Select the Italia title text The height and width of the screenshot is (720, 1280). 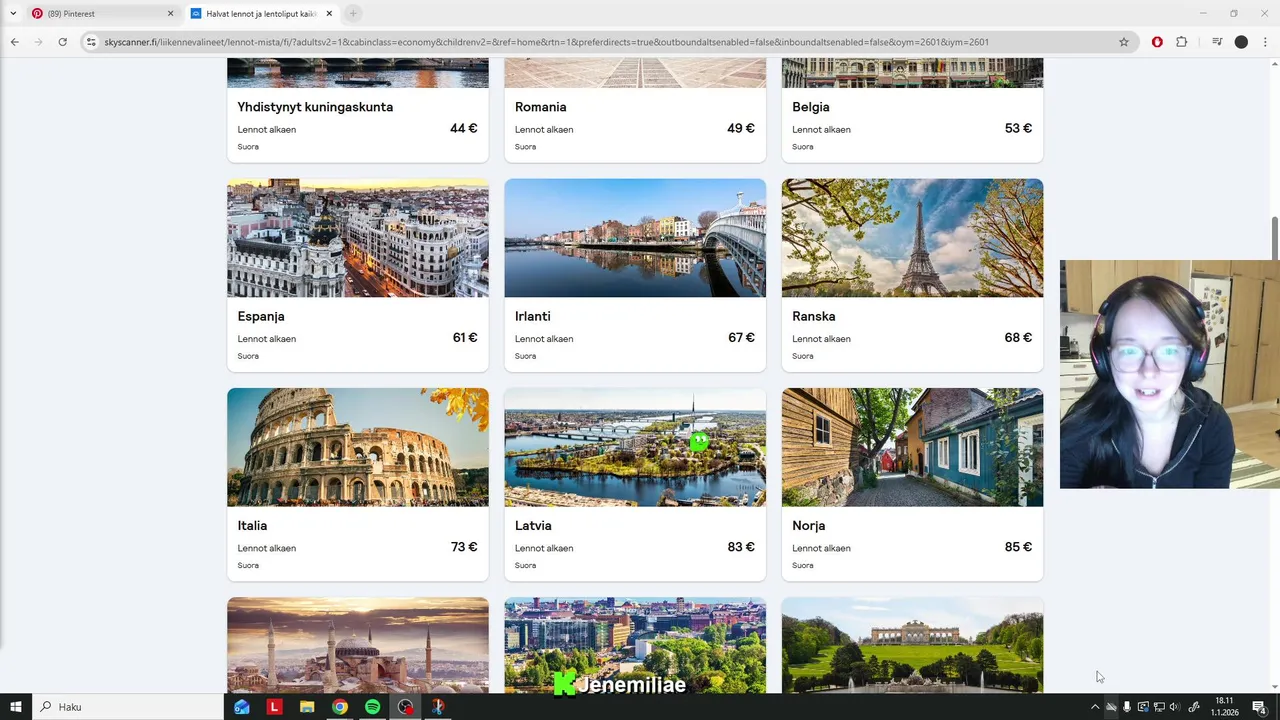pos(252,525)
